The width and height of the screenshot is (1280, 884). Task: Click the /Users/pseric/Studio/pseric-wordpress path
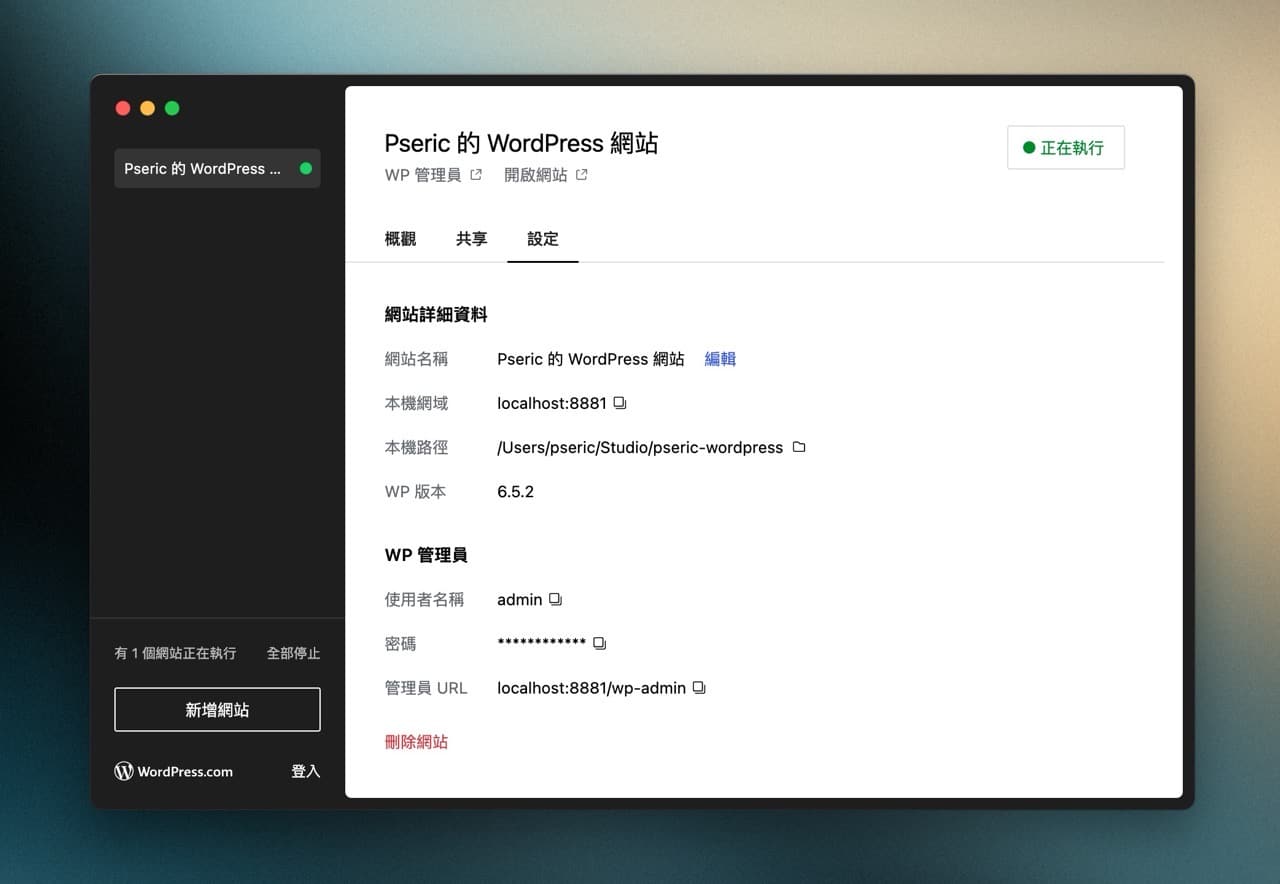pos(640,447)
